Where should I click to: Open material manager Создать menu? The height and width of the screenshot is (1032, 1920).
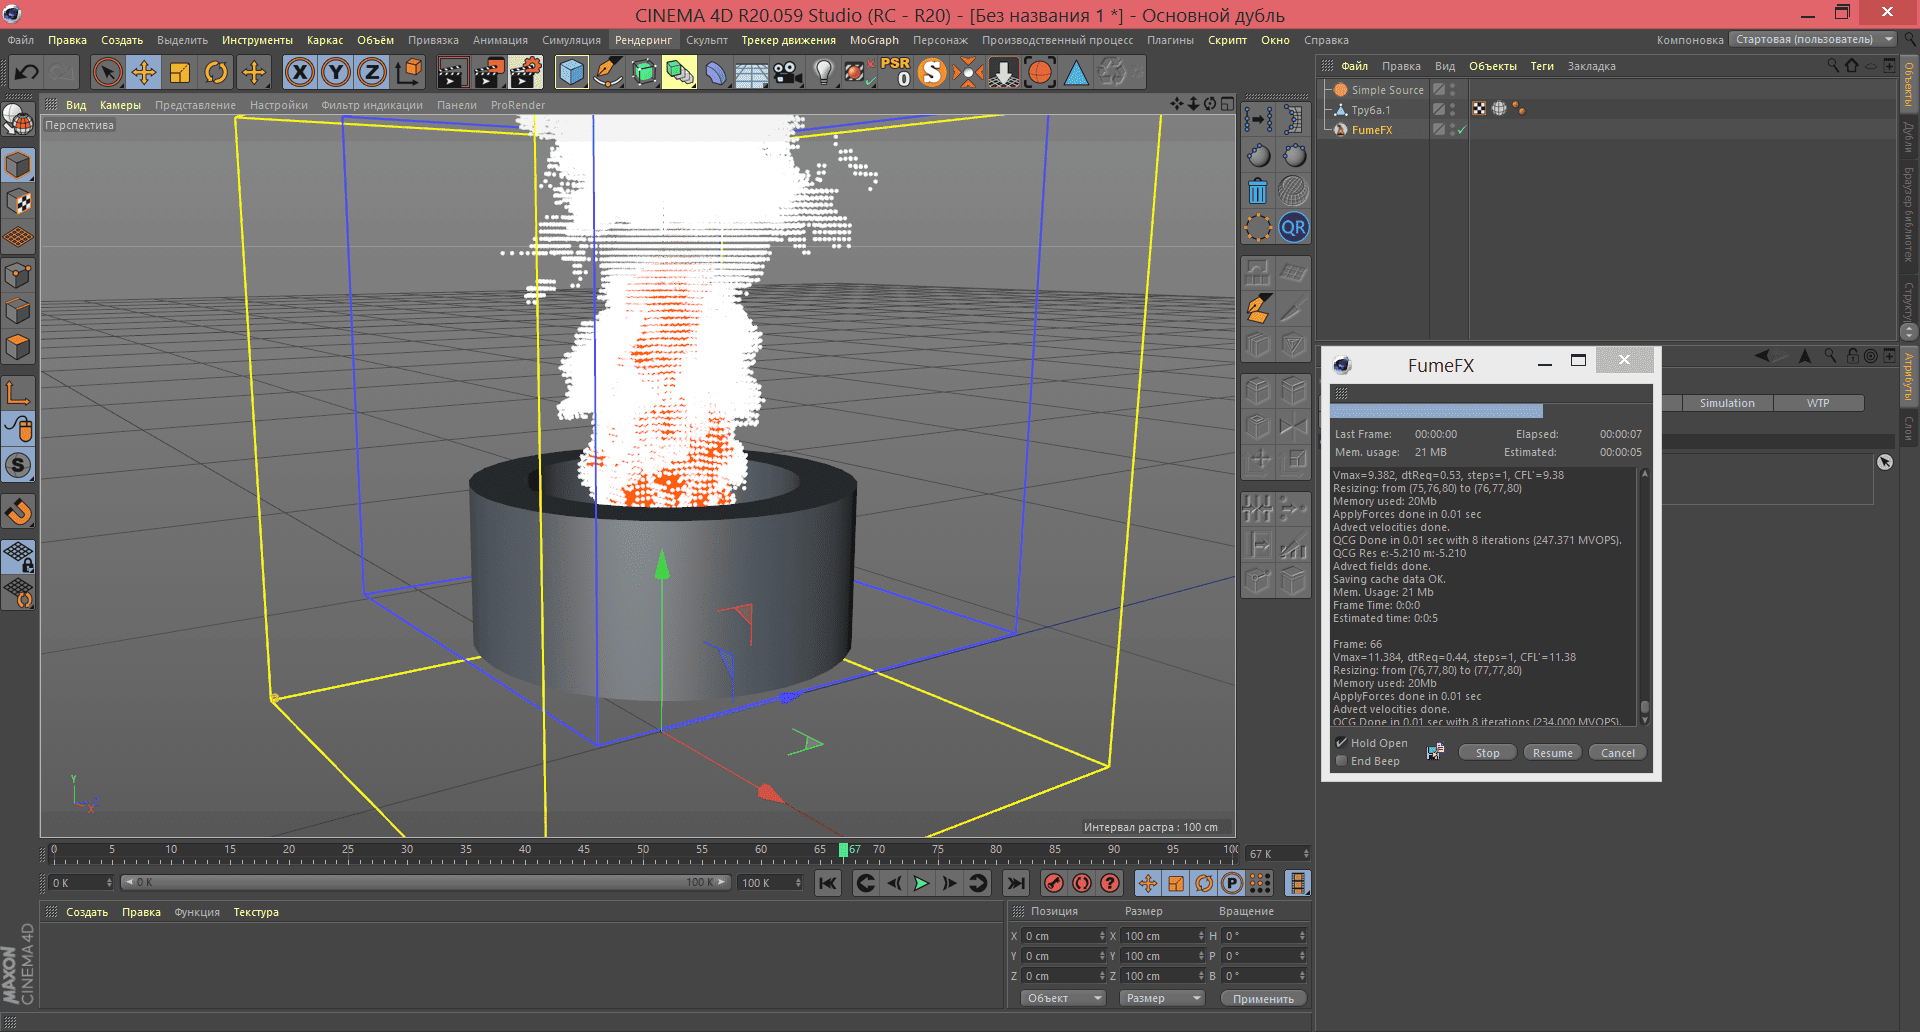tap(87, 912)
